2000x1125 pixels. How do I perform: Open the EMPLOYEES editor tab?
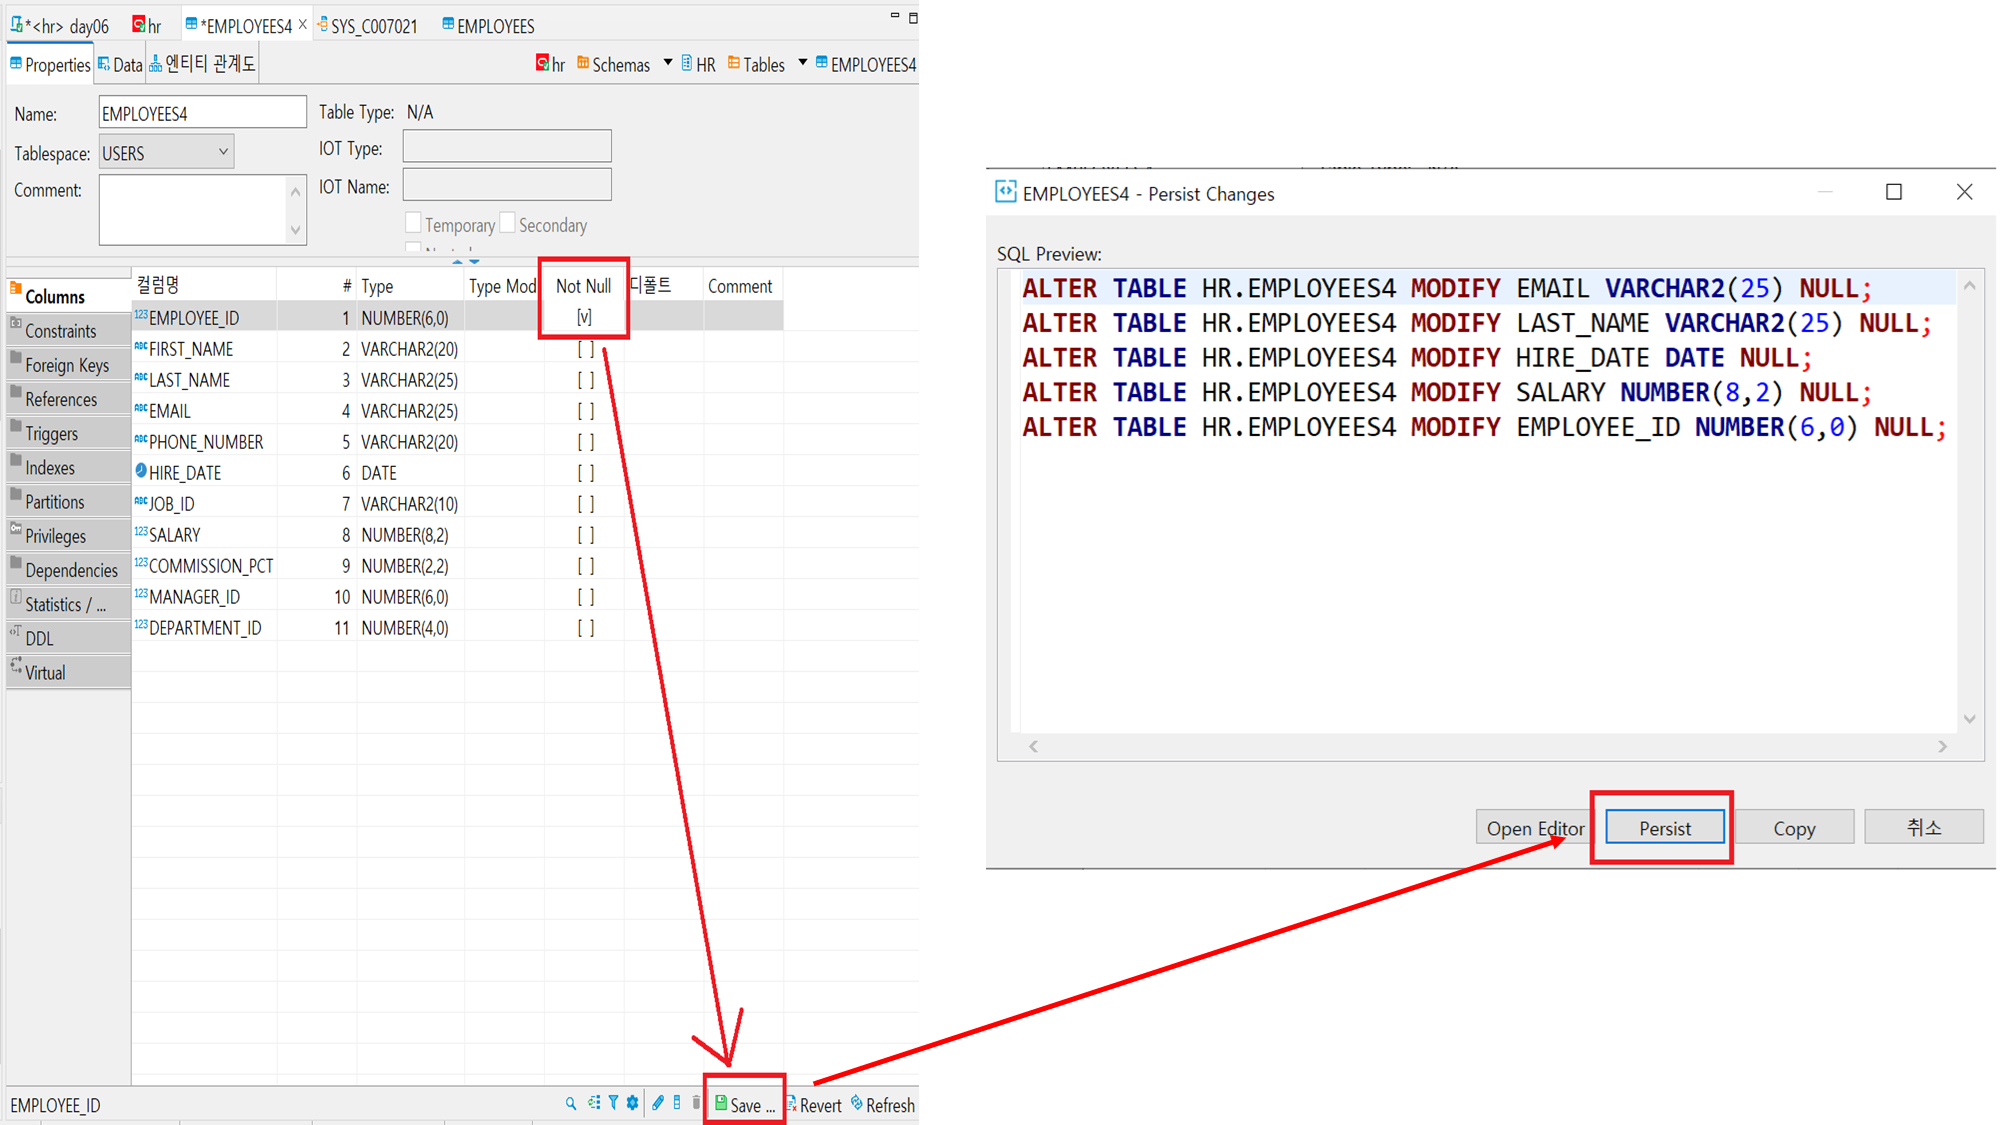[x=488, y=26]
